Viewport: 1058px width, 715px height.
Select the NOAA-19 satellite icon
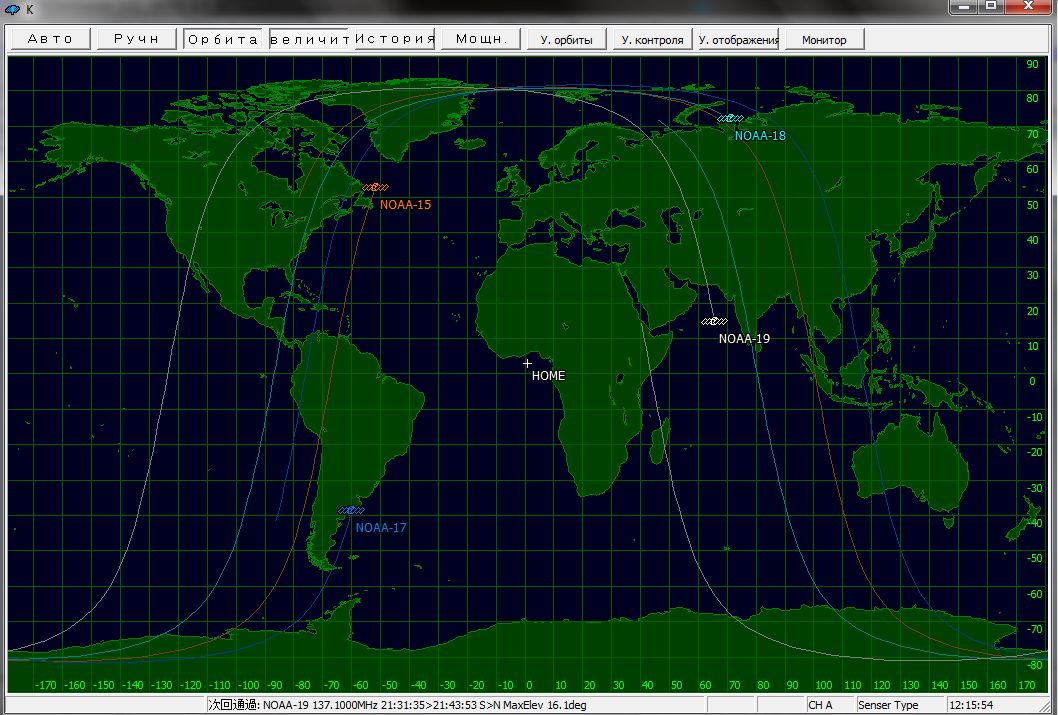714,321
